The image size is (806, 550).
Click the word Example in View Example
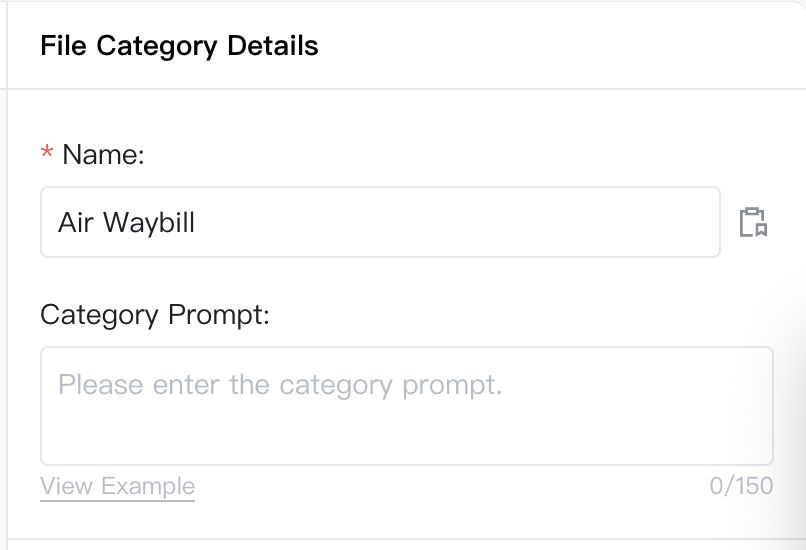pos(148,486)
